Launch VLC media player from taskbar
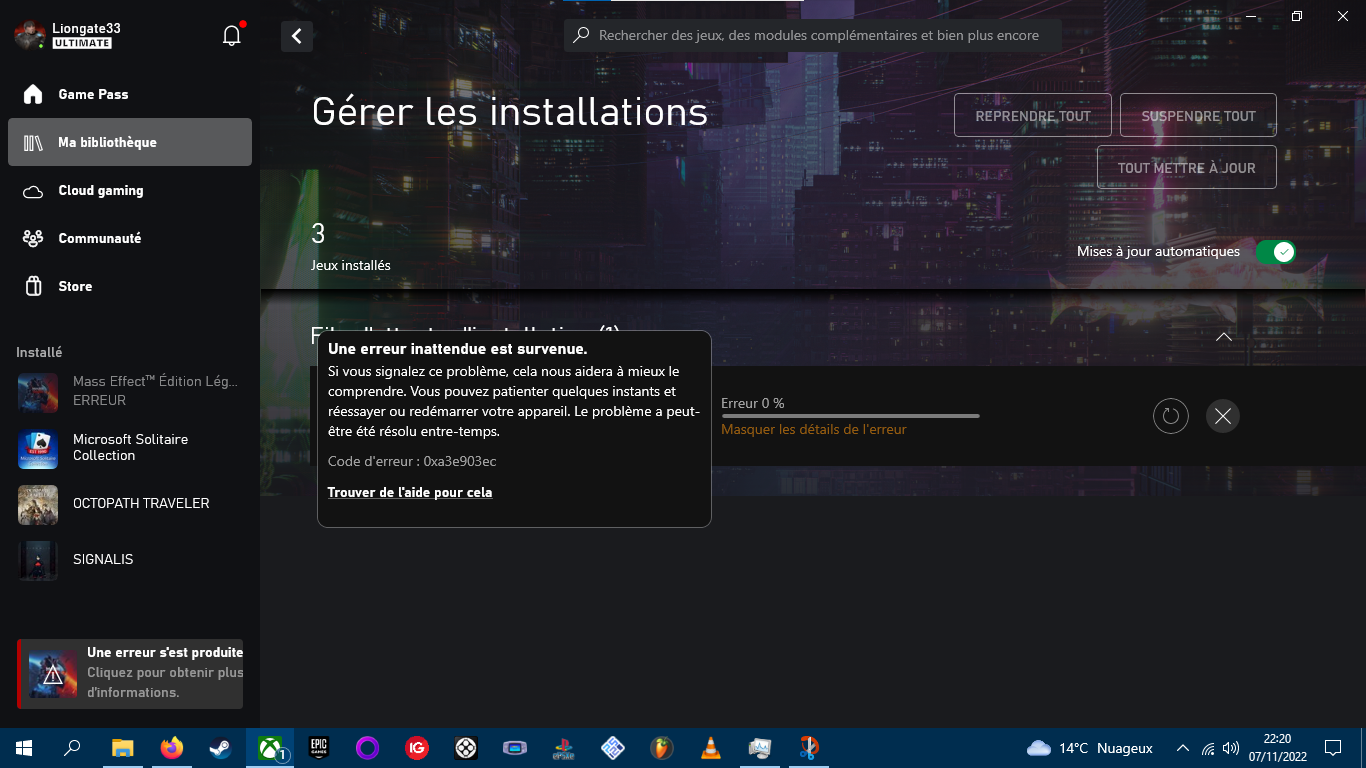Image resolution: width=1366 pixels, height=768 pixels. point(711,748)
